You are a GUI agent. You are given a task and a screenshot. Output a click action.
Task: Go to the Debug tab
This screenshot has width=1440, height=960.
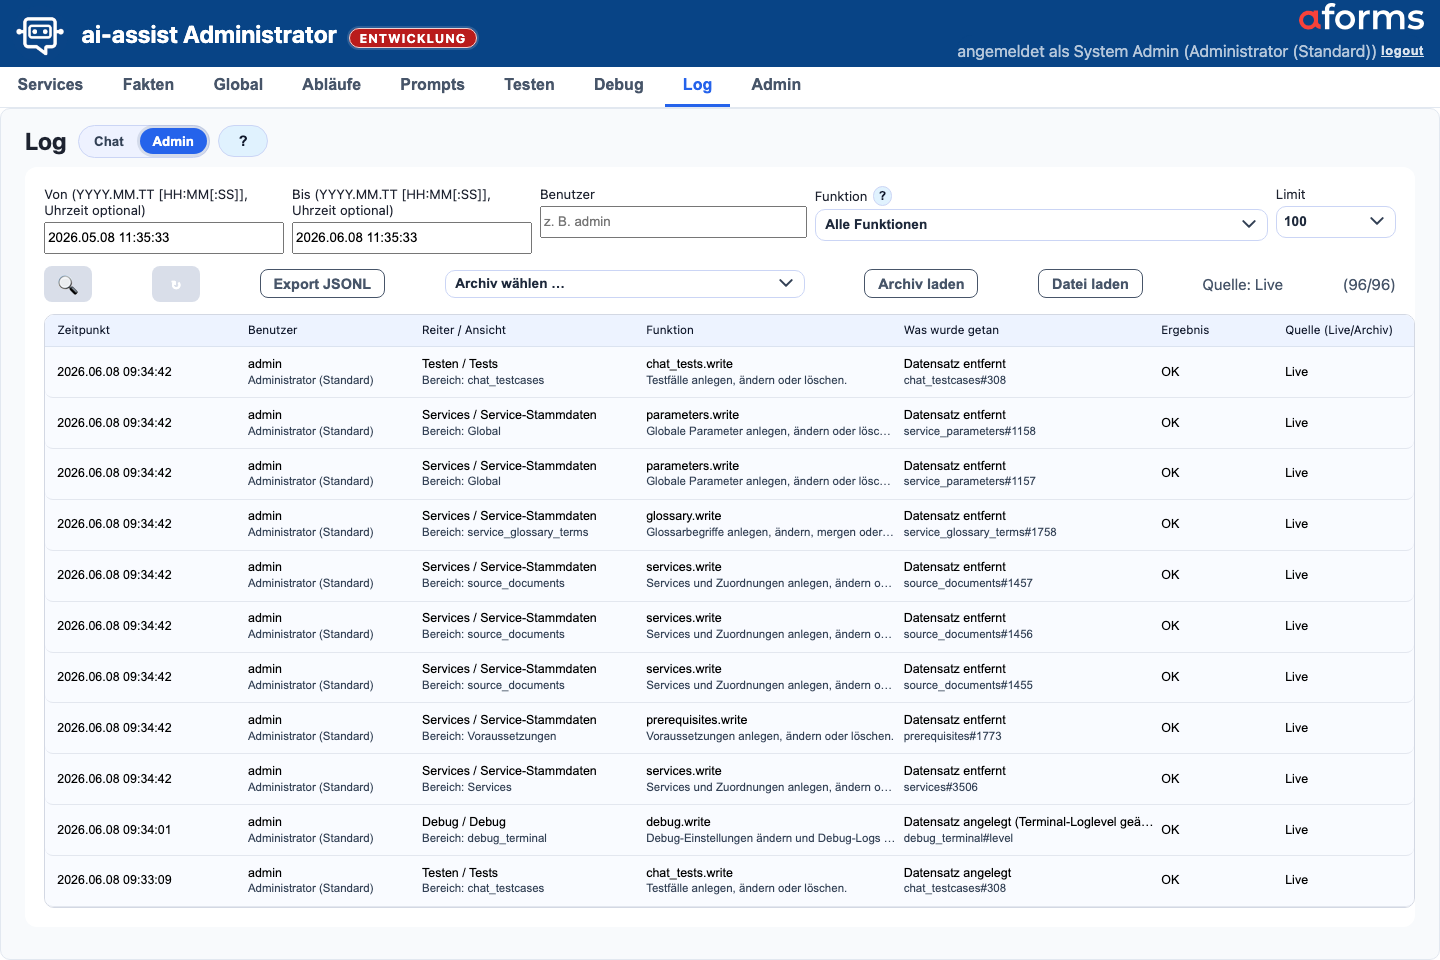[x=618, y=85]
